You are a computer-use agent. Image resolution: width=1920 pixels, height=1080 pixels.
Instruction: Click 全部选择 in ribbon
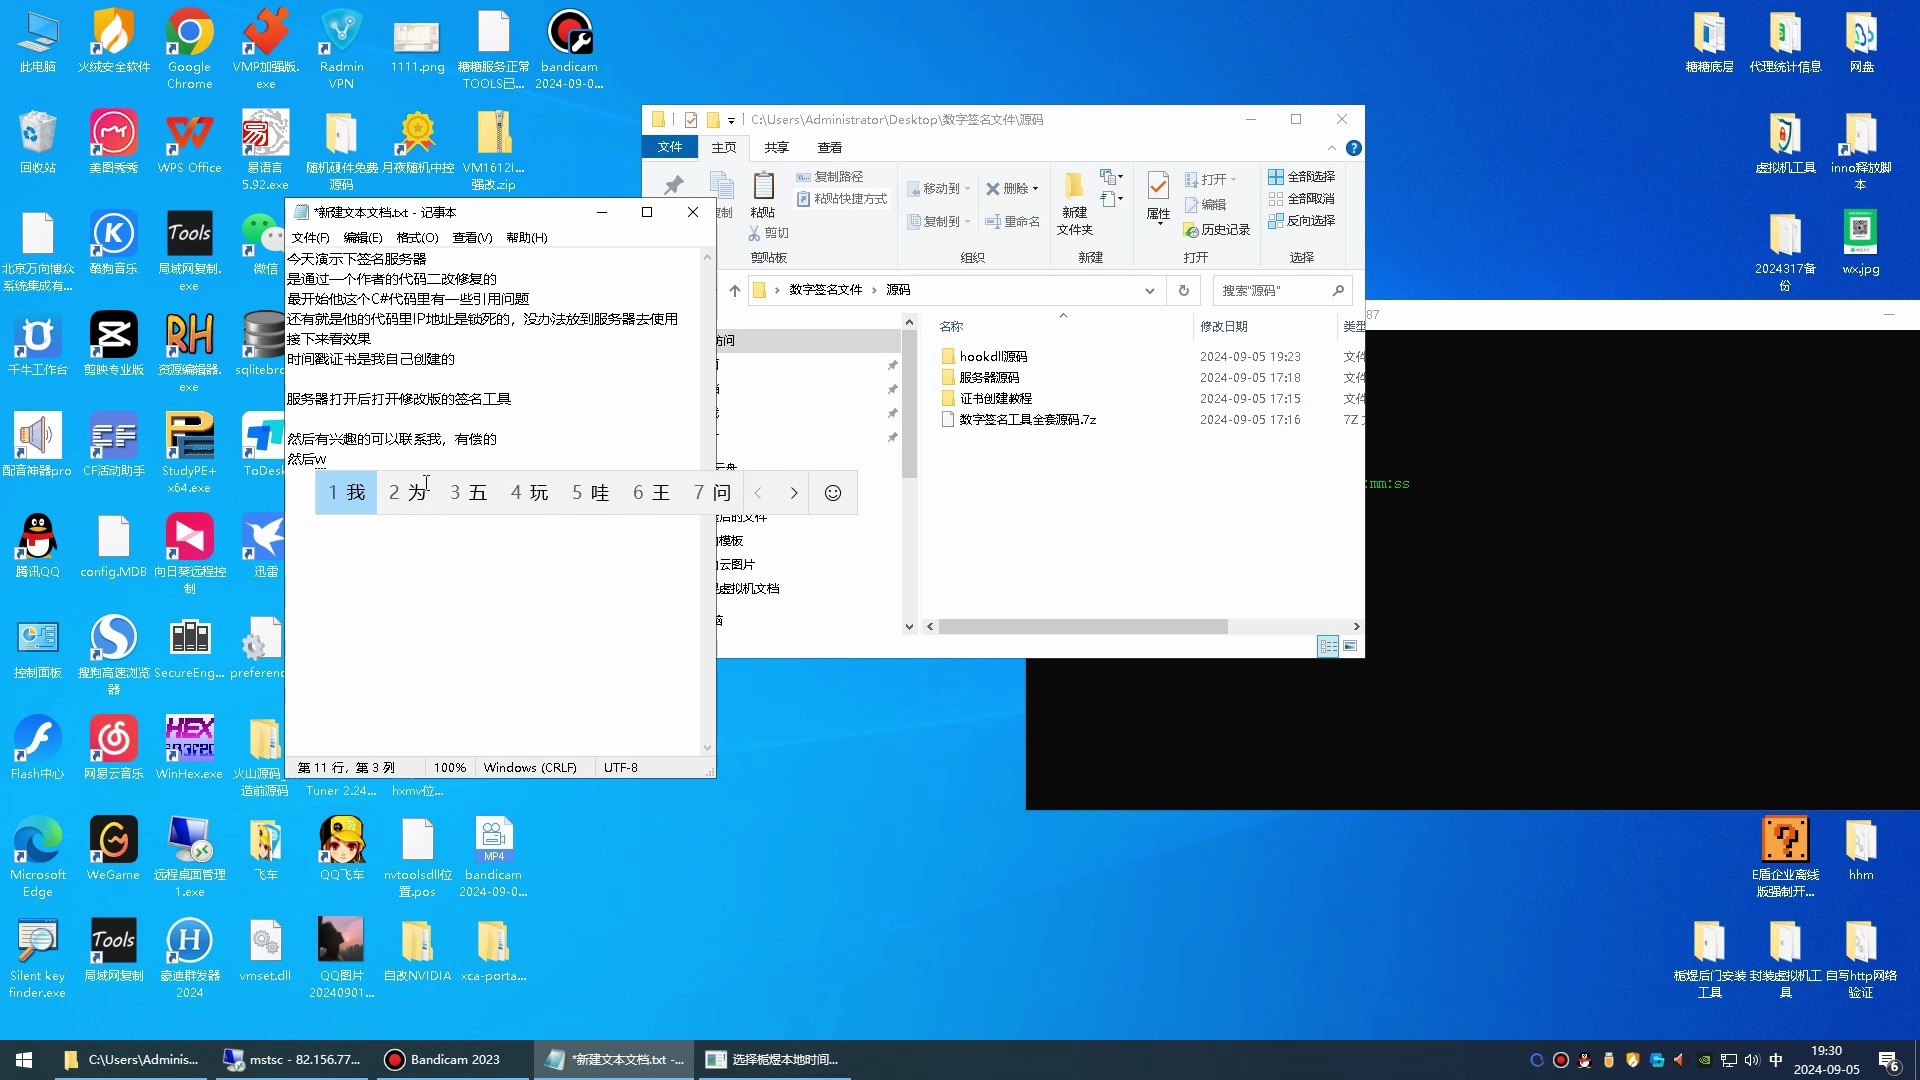coord(1301,177)
